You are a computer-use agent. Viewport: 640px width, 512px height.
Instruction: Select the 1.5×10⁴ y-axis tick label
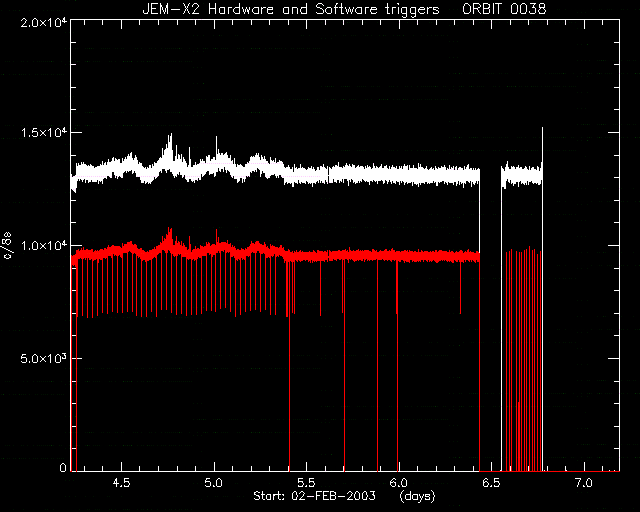coord(44,133)
